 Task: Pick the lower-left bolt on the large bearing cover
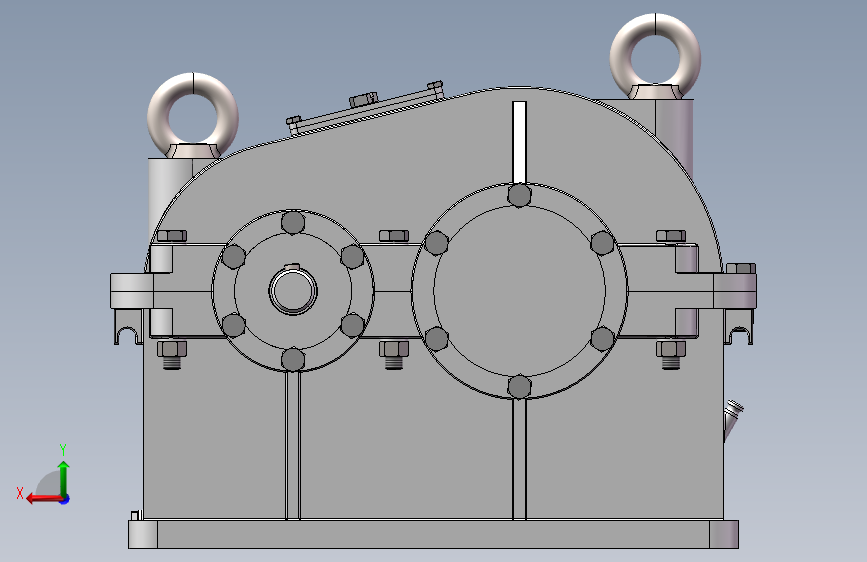[x=436, y=339]
